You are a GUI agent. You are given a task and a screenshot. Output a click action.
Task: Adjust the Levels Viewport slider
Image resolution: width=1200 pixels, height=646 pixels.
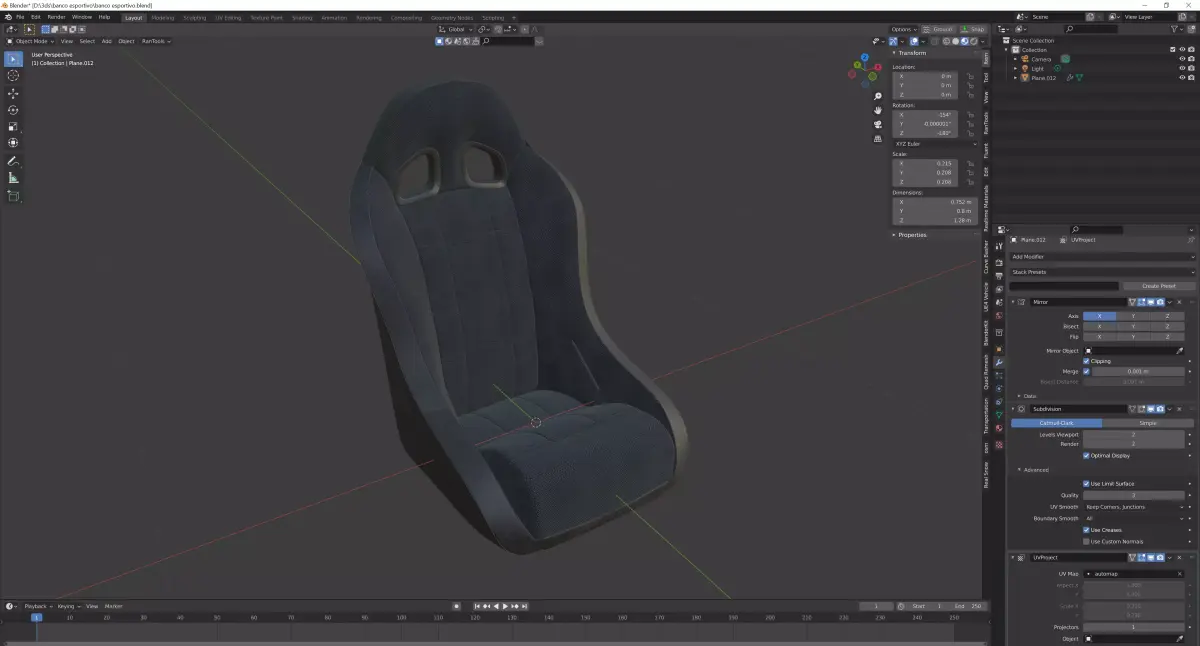1134,434
